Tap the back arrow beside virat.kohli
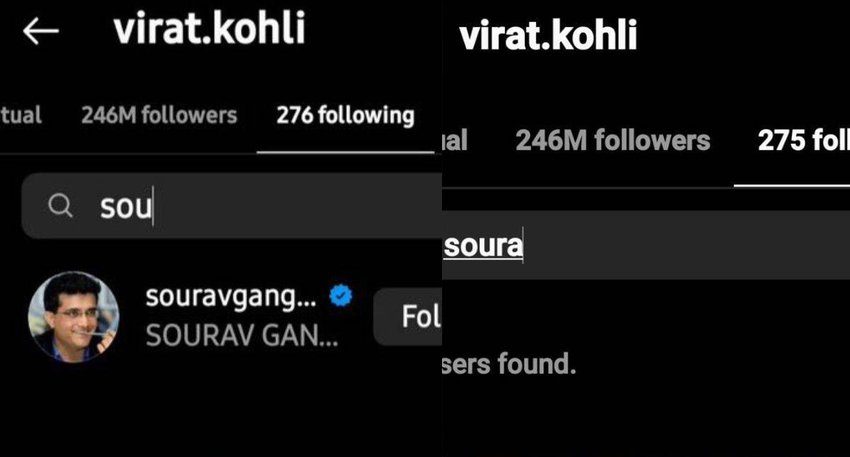The width and height of the screenshot is (850, 457). coord(41,31)
